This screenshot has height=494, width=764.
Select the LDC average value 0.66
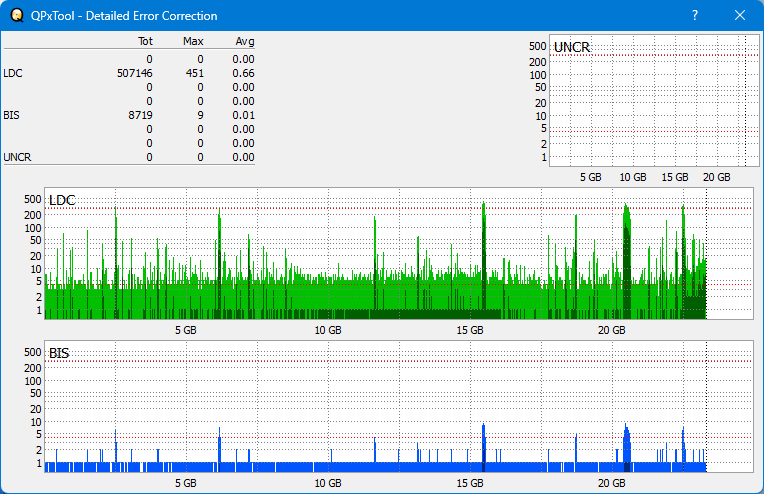(x=243, y=73)
